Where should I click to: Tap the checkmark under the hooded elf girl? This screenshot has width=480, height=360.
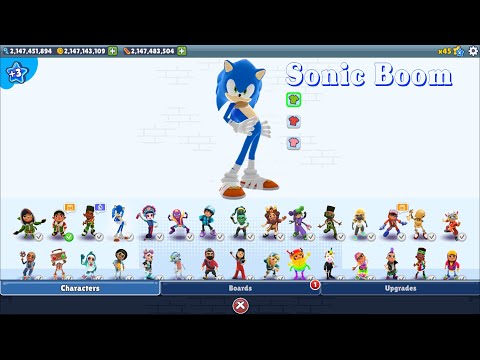pyautogui.click(x=39, y=237)
